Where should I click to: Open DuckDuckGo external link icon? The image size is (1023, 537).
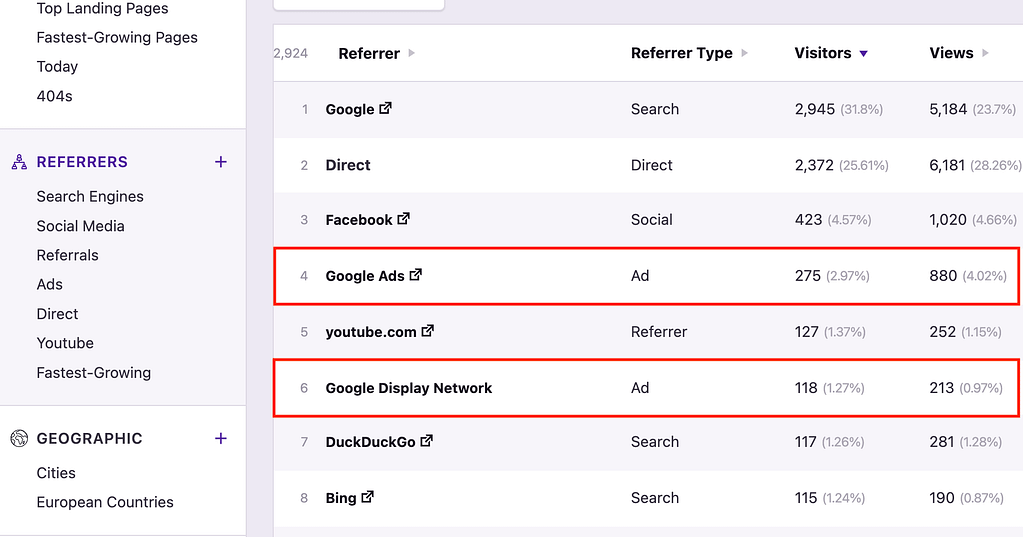(x=427, y=440)
